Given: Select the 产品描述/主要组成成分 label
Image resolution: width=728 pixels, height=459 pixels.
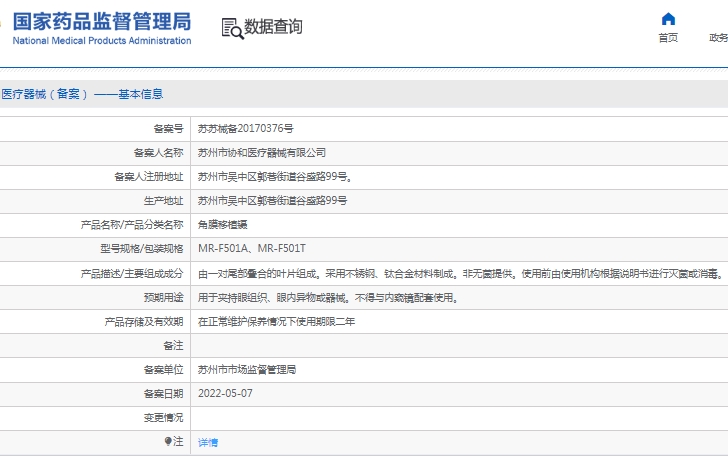Looking at the screenshot, I should 132,274.
